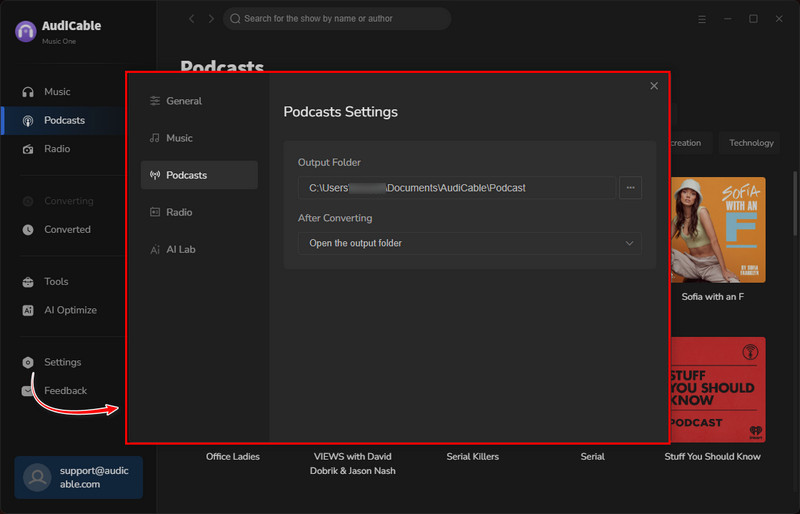Viewport: 800px width, 514px height.
Task: Go back with the left arrow
Action: [191, 19]
